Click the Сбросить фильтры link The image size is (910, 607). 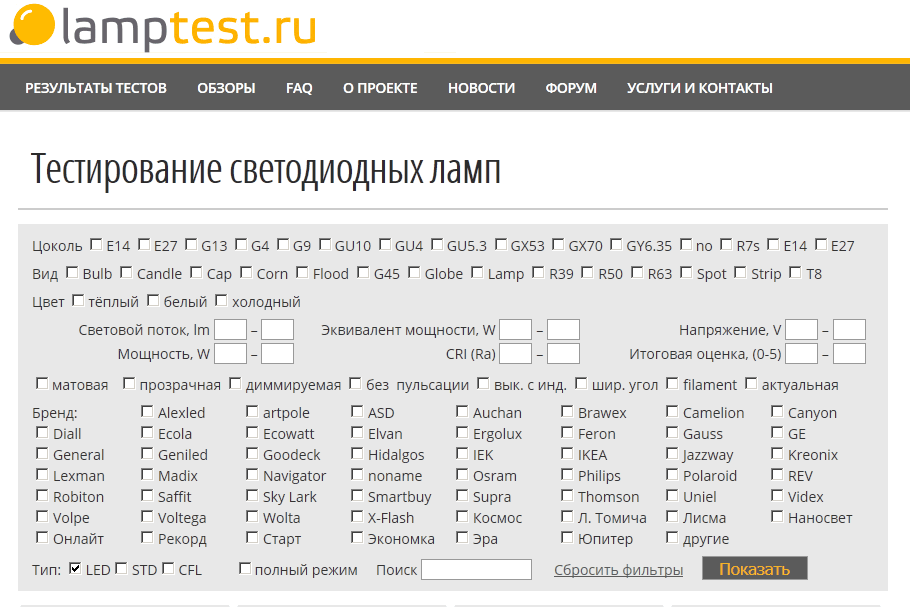(618, 570)
